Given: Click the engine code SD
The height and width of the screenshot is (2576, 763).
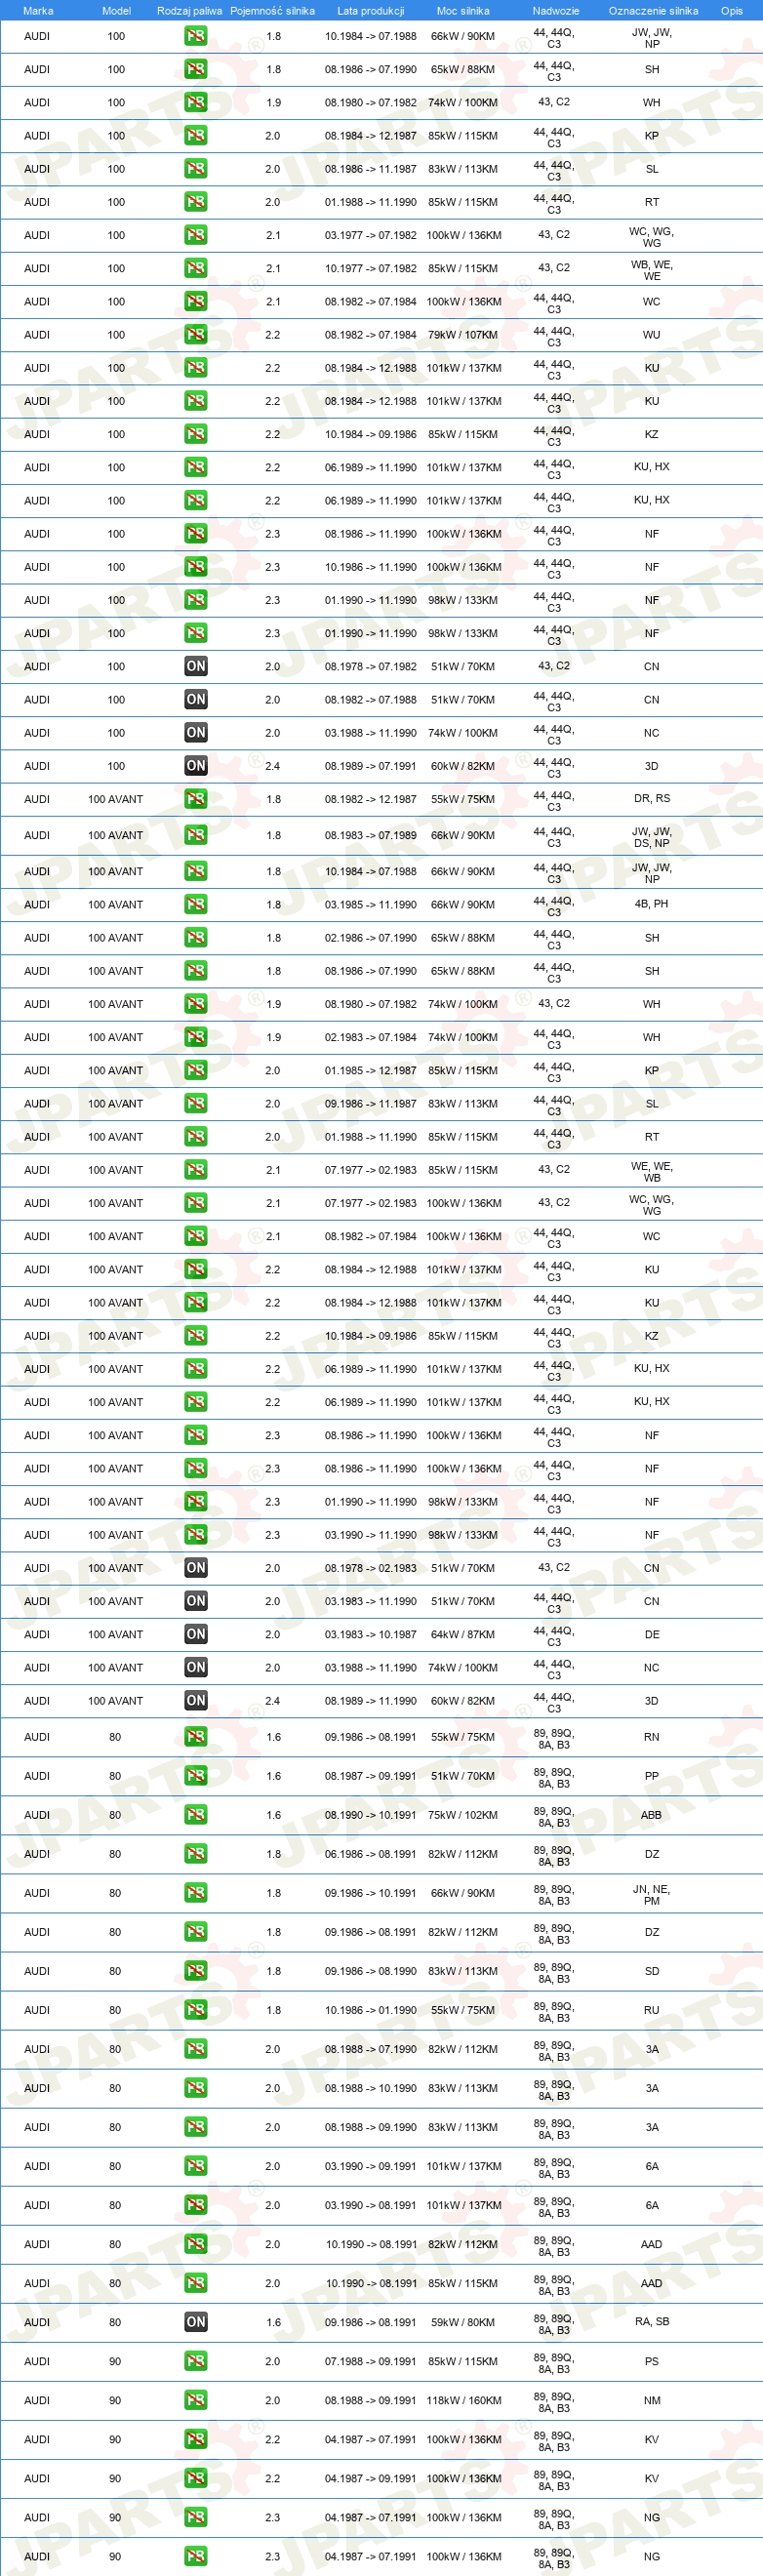Looking at the screenshot, I should pos(652,1971).
